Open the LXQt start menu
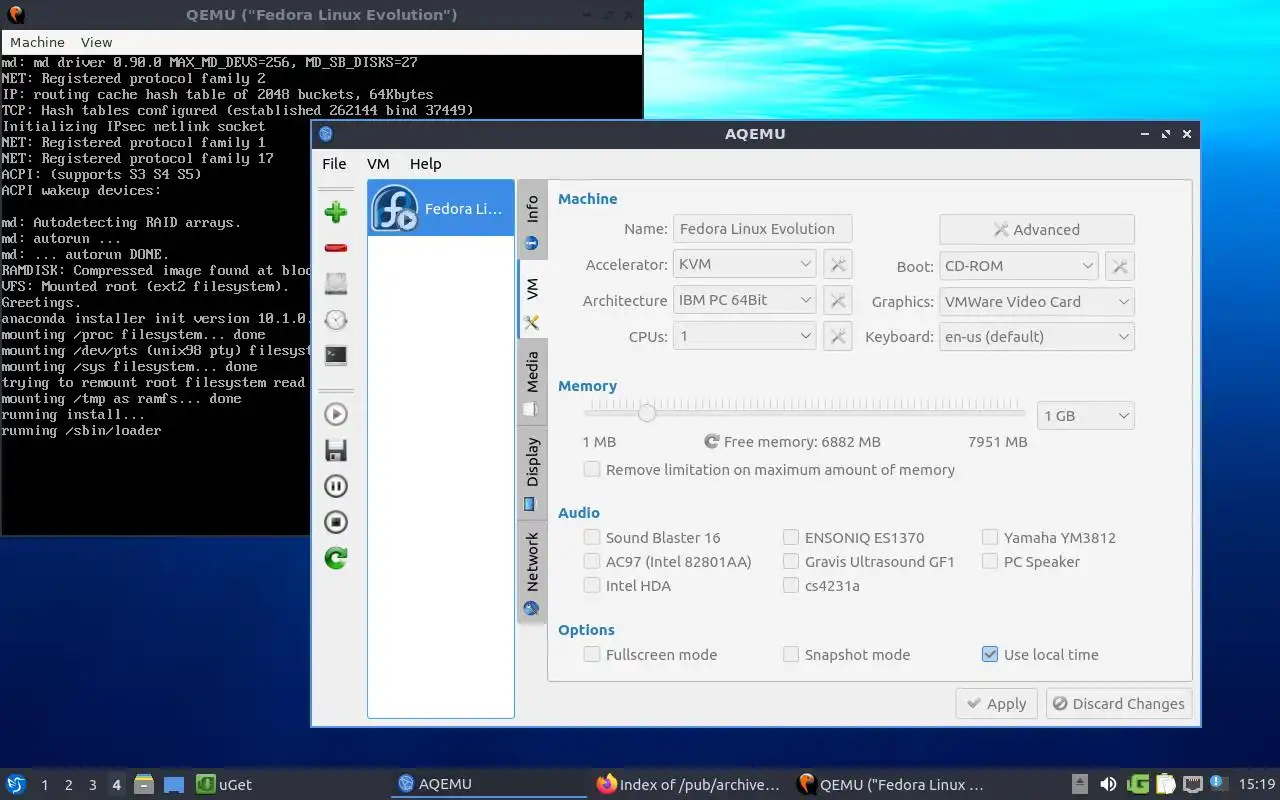Image resolution: width=1280 pixels, height=800 pixels. (x=16, y=784)
